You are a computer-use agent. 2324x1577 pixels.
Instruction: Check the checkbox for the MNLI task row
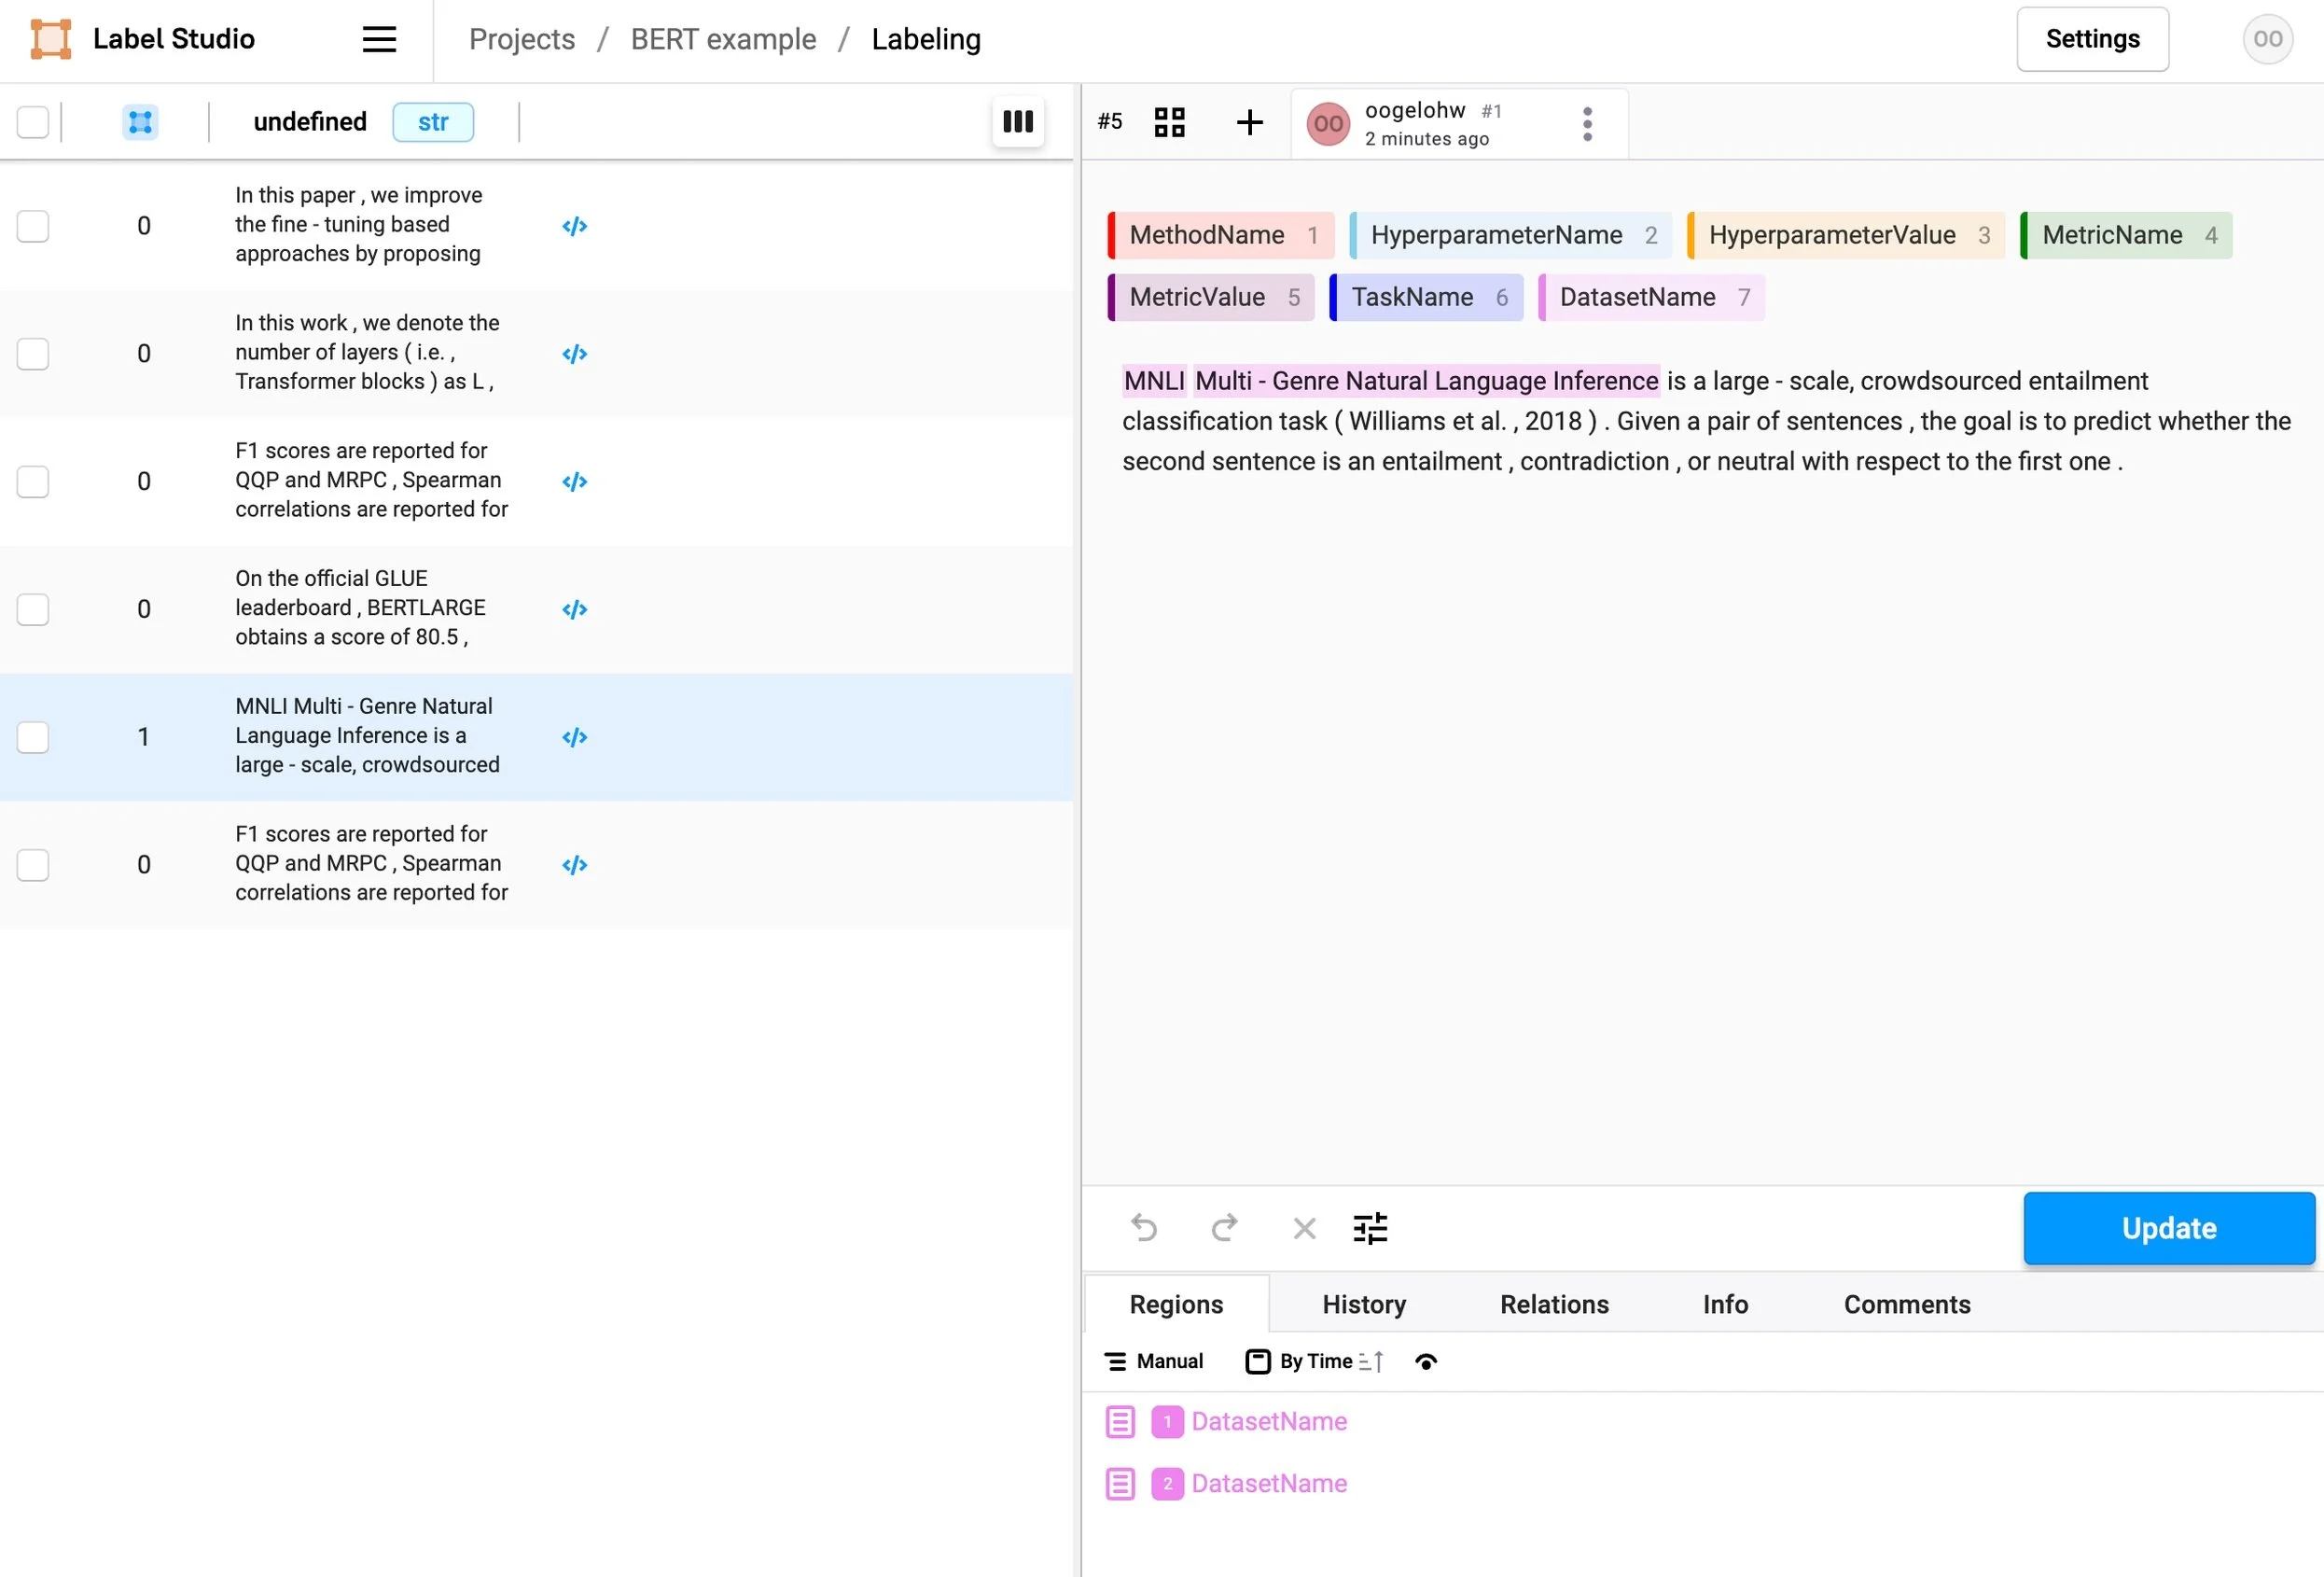[33, 737]
